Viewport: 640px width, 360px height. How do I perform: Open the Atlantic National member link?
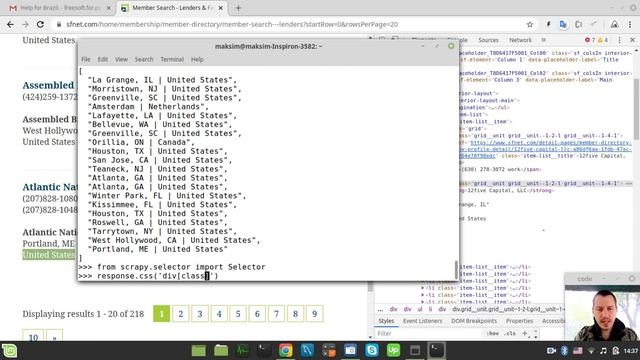(50, 187)
